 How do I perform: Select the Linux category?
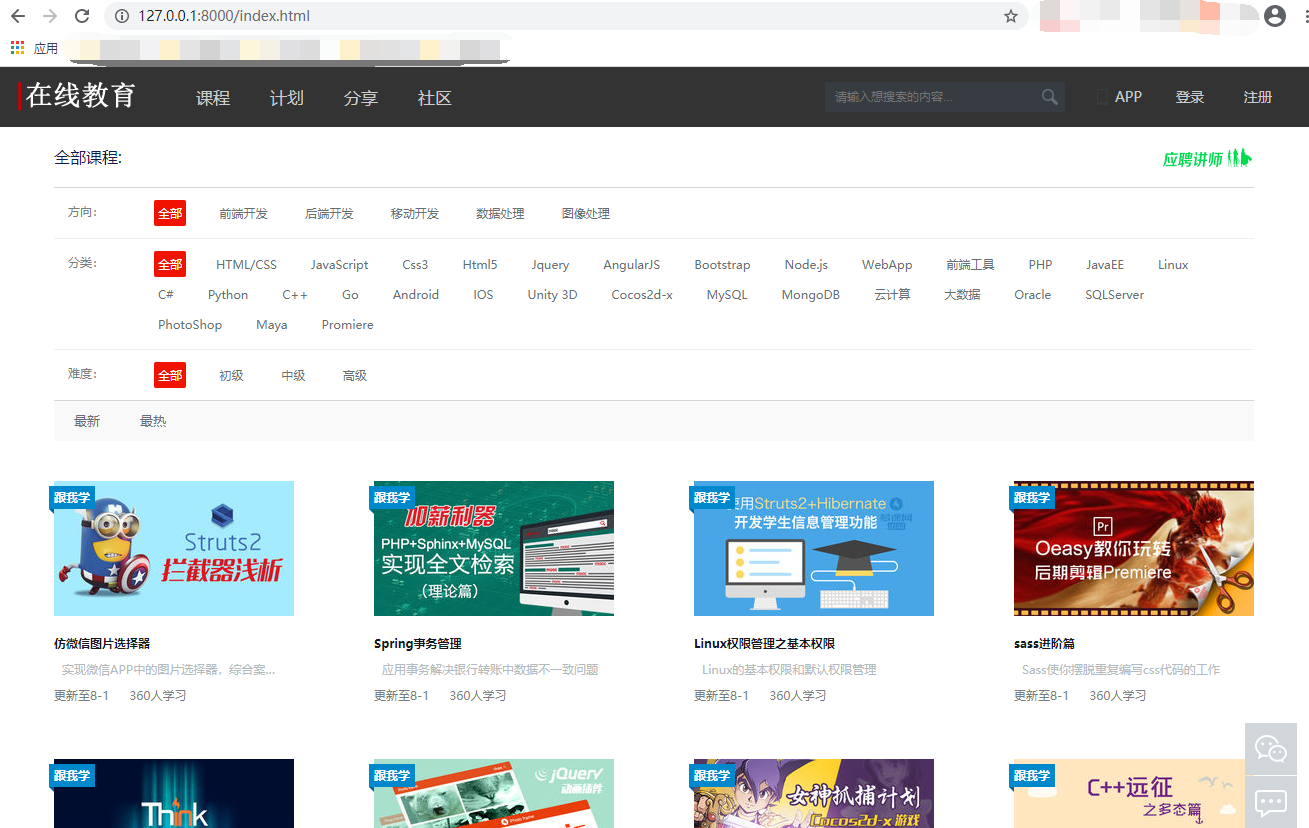click(x=1173, y=265)
